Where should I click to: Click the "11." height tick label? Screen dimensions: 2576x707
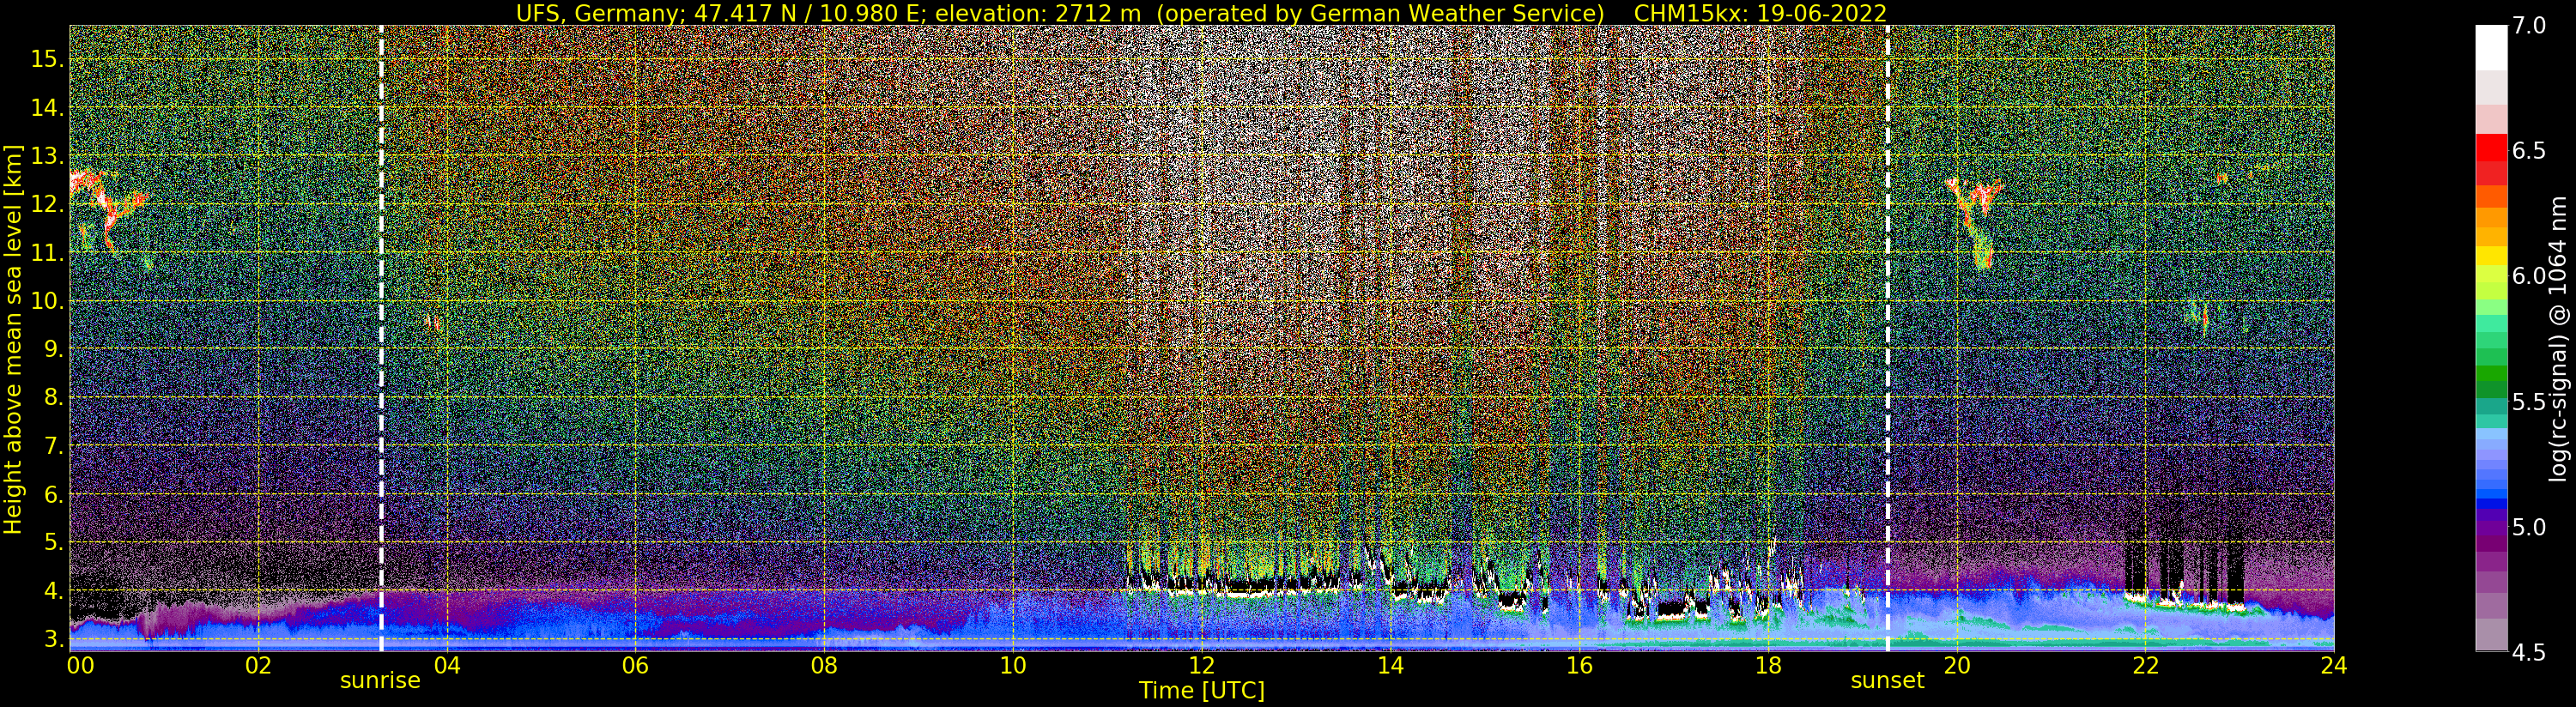[x=47, y=253]
